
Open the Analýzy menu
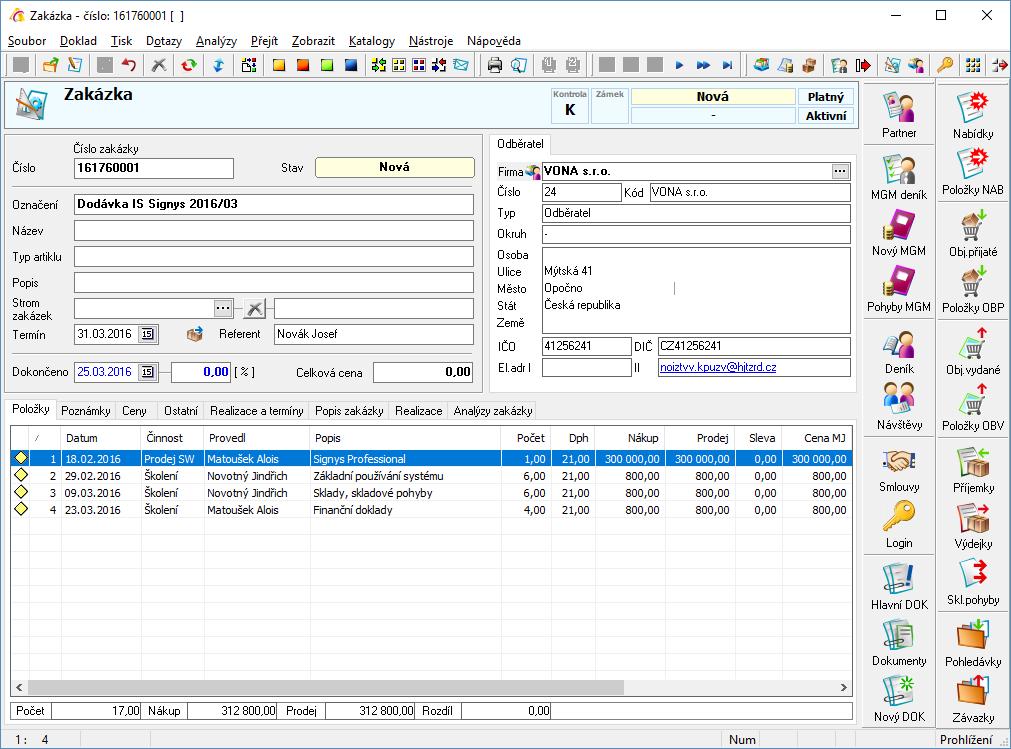tap(216, 41)
